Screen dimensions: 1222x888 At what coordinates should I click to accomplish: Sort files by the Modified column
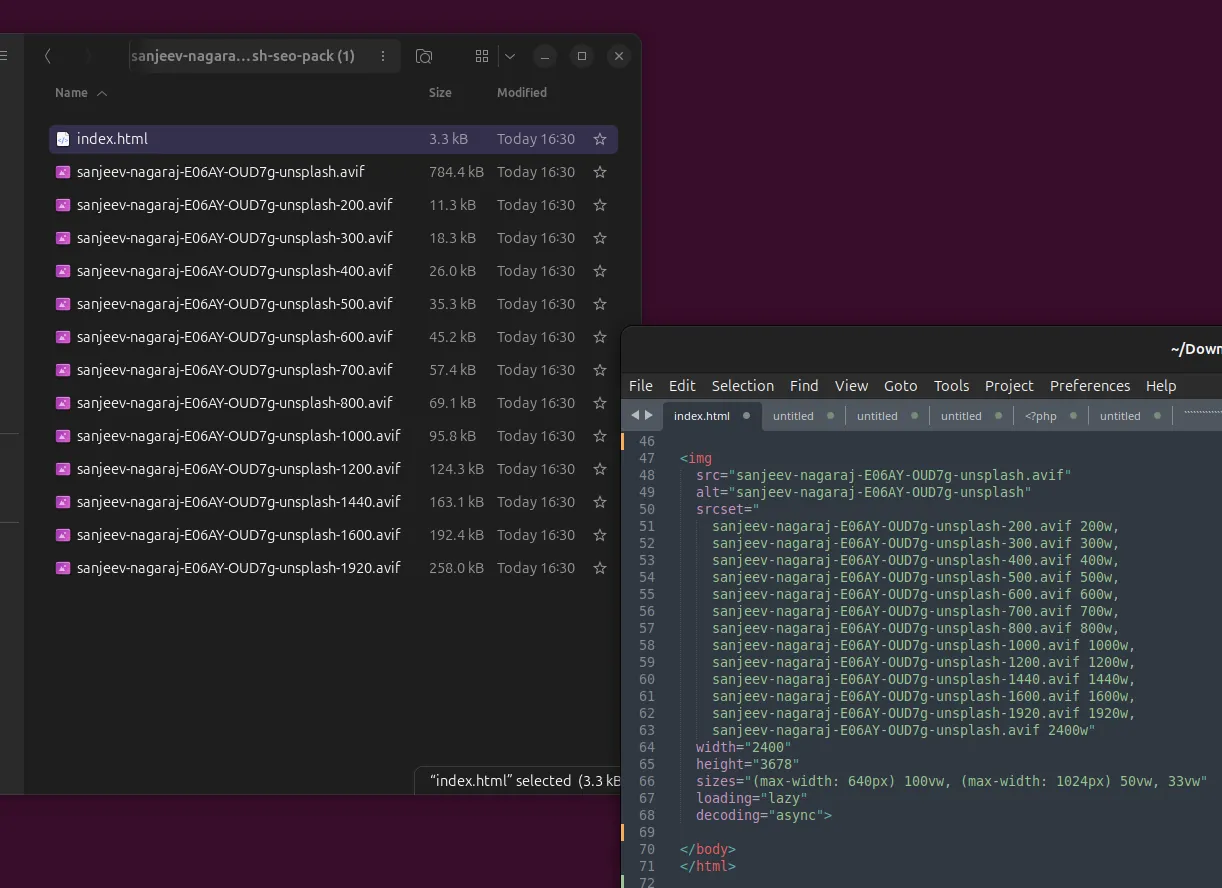pyautogui.click(x=522, y=93)
